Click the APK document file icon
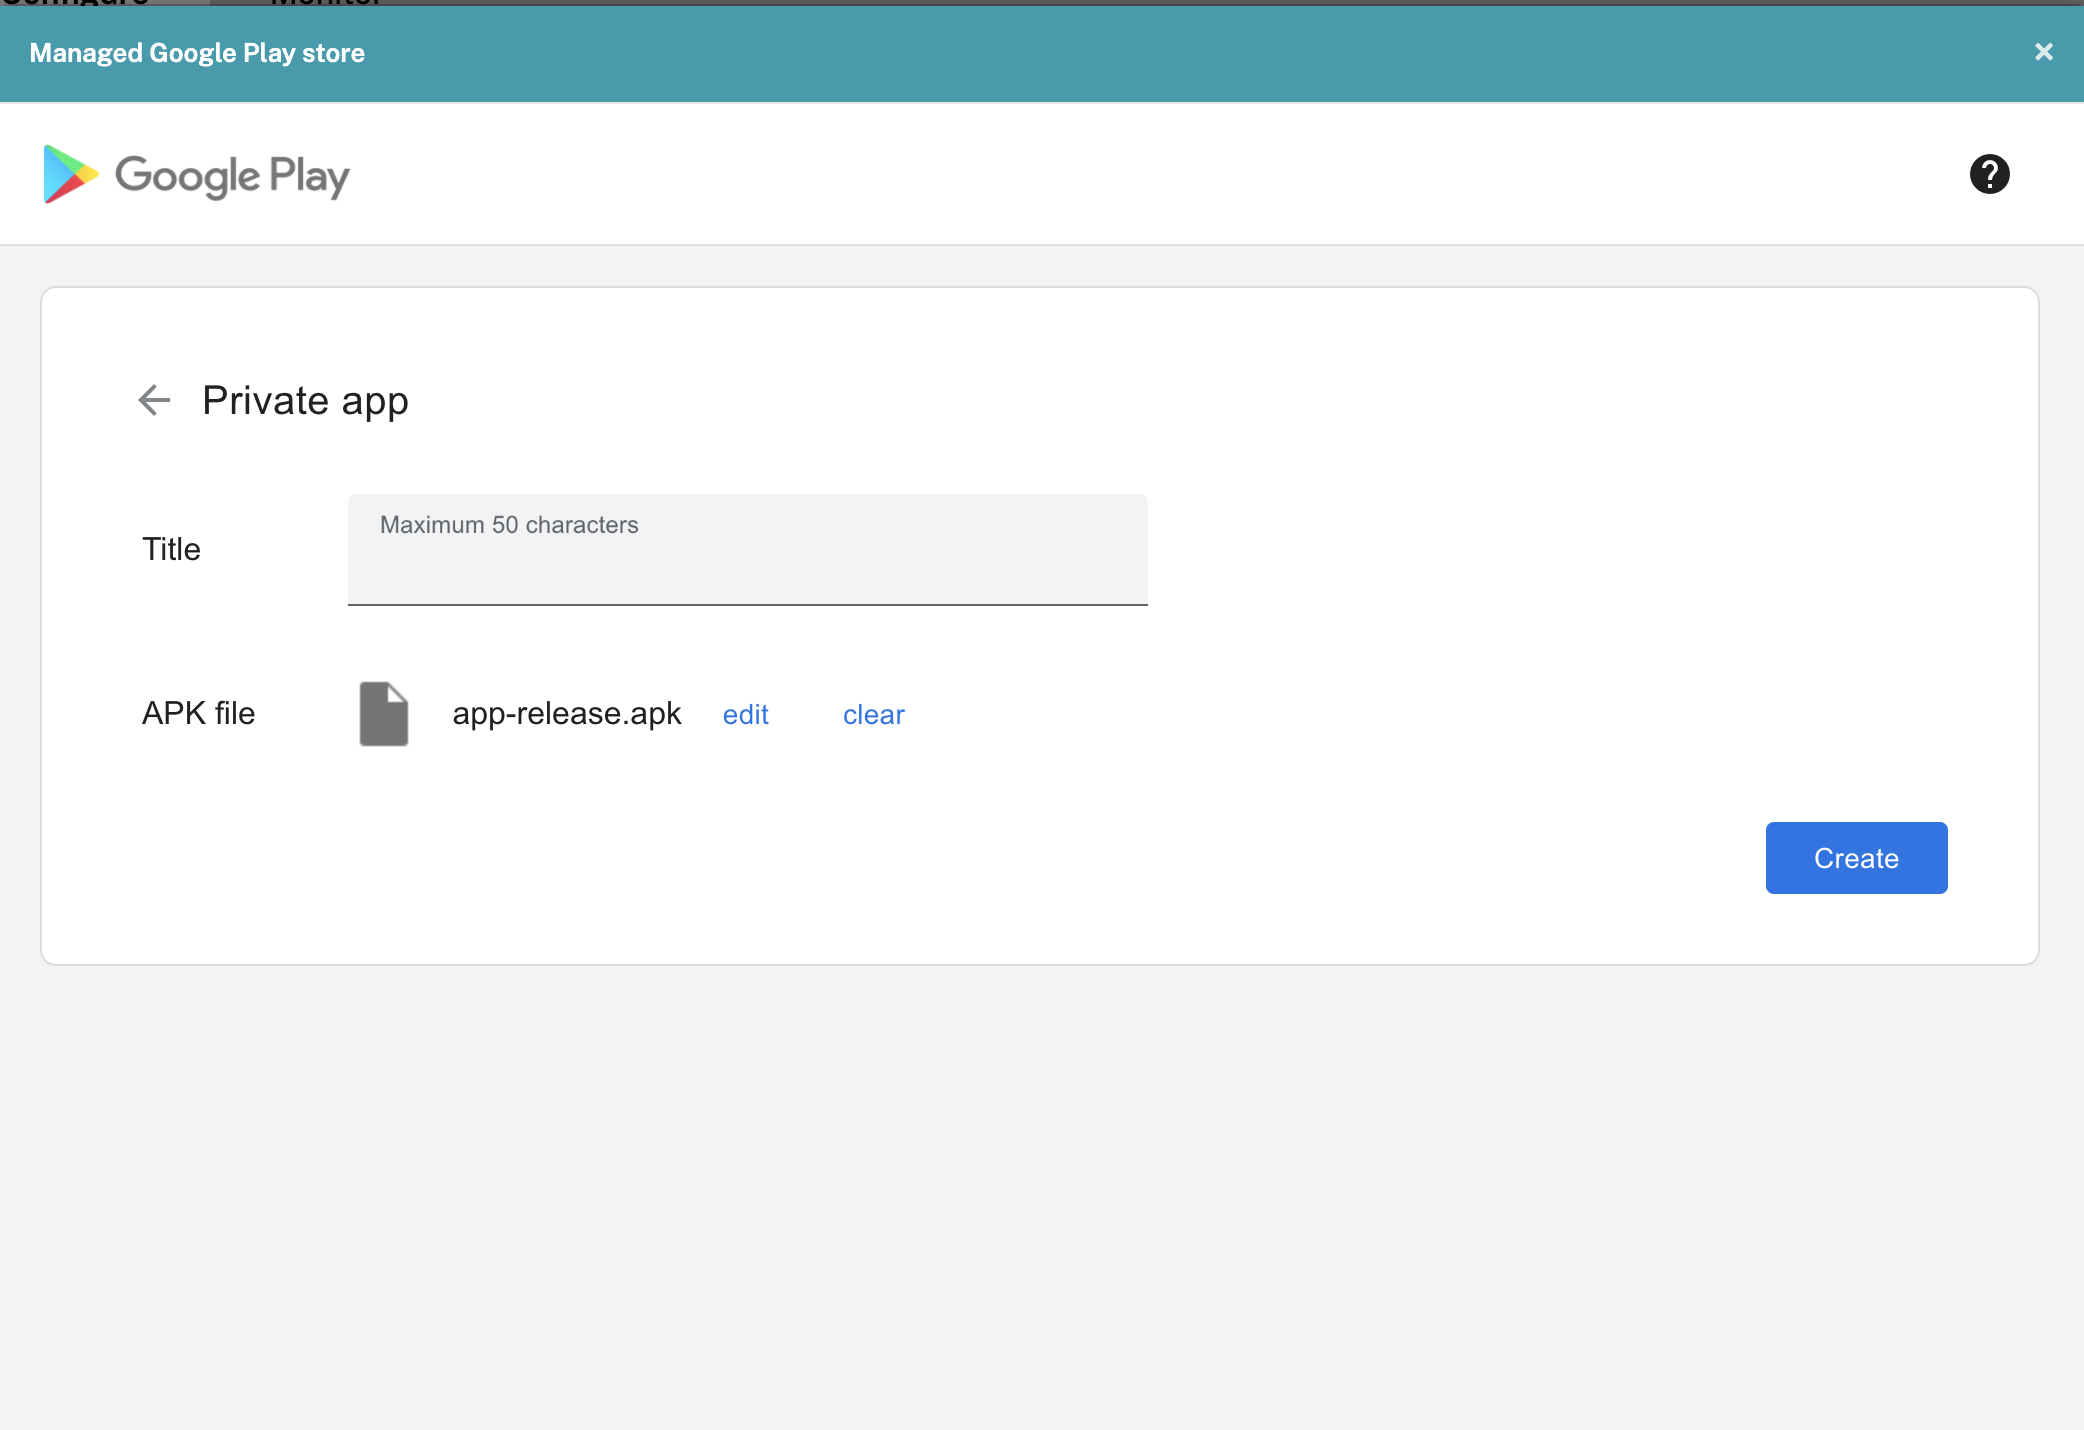 [x=384, y=714]
